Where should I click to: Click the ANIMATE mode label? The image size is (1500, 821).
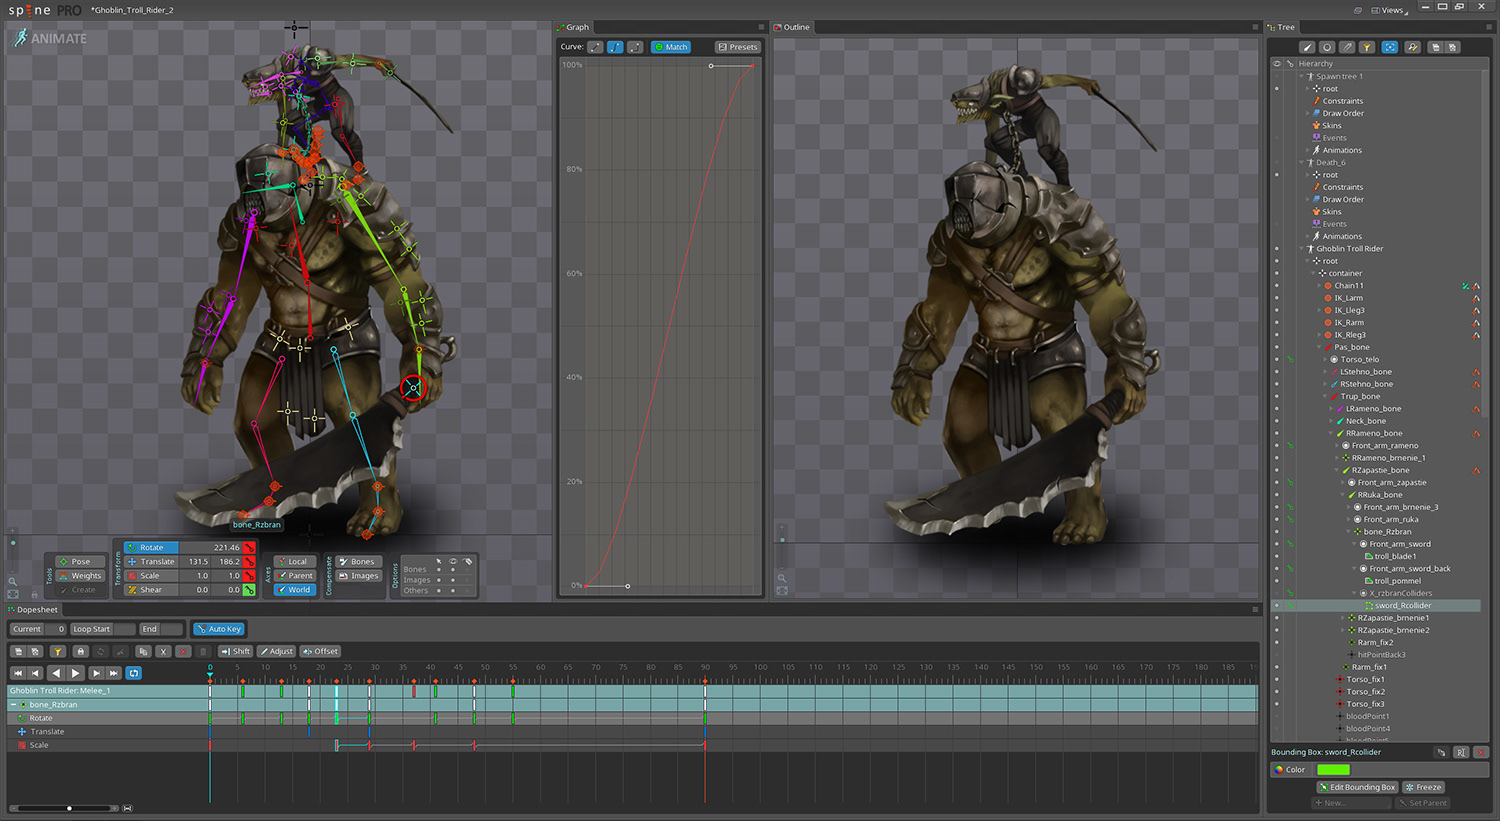(x=51, y=38)
